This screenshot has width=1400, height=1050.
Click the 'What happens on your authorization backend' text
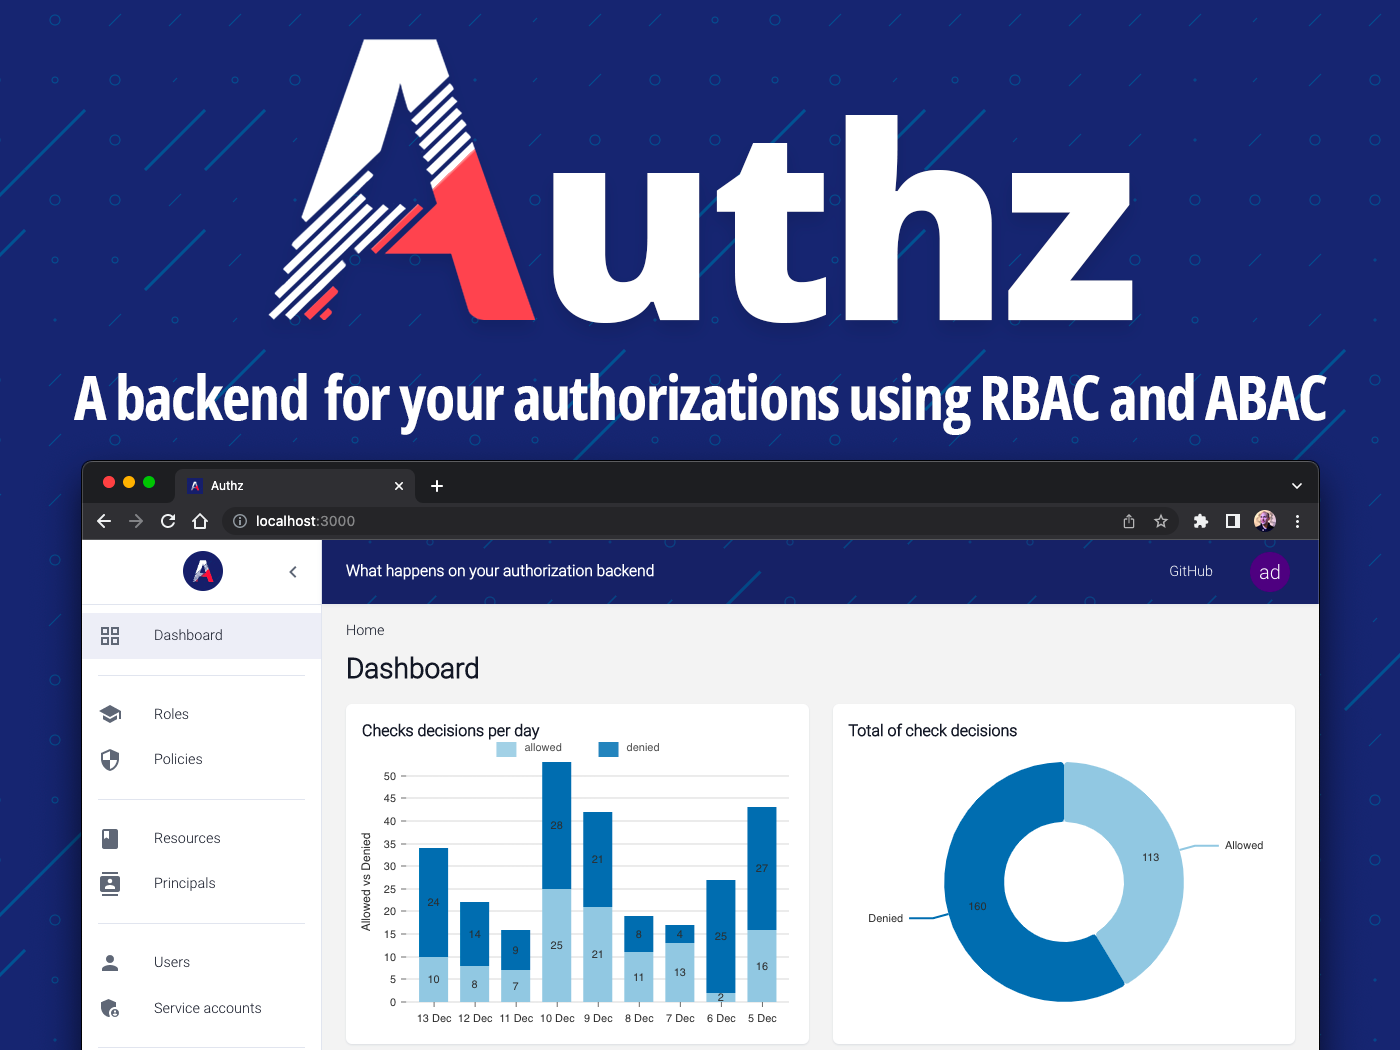point(500,571)
